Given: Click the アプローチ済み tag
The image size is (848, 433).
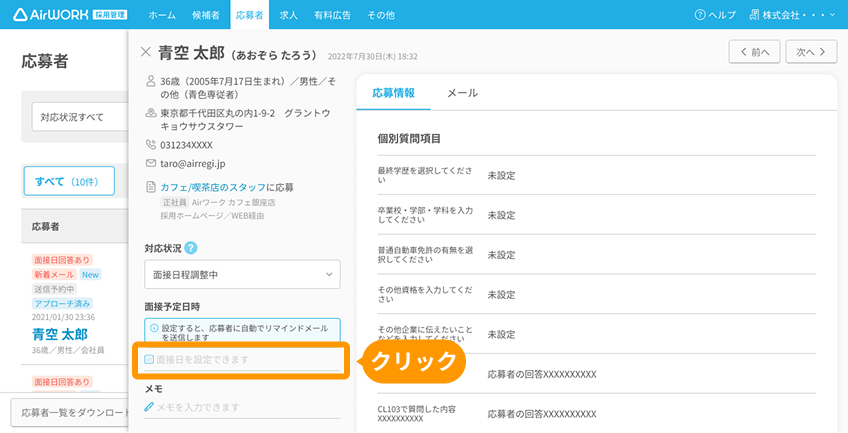Looking at the screenshot, I should click(x=62, y=304).
